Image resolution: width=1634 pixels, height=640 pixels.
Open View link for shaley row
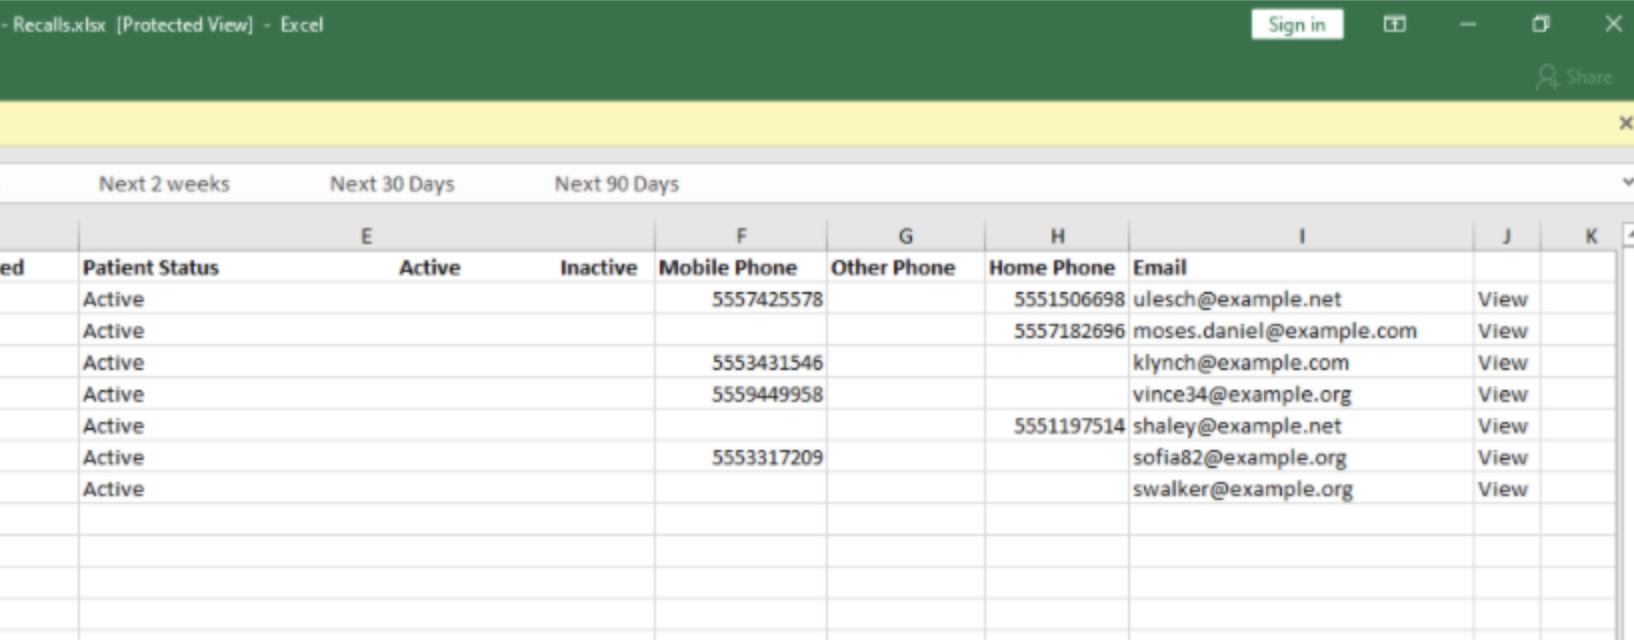(1503, 426)
